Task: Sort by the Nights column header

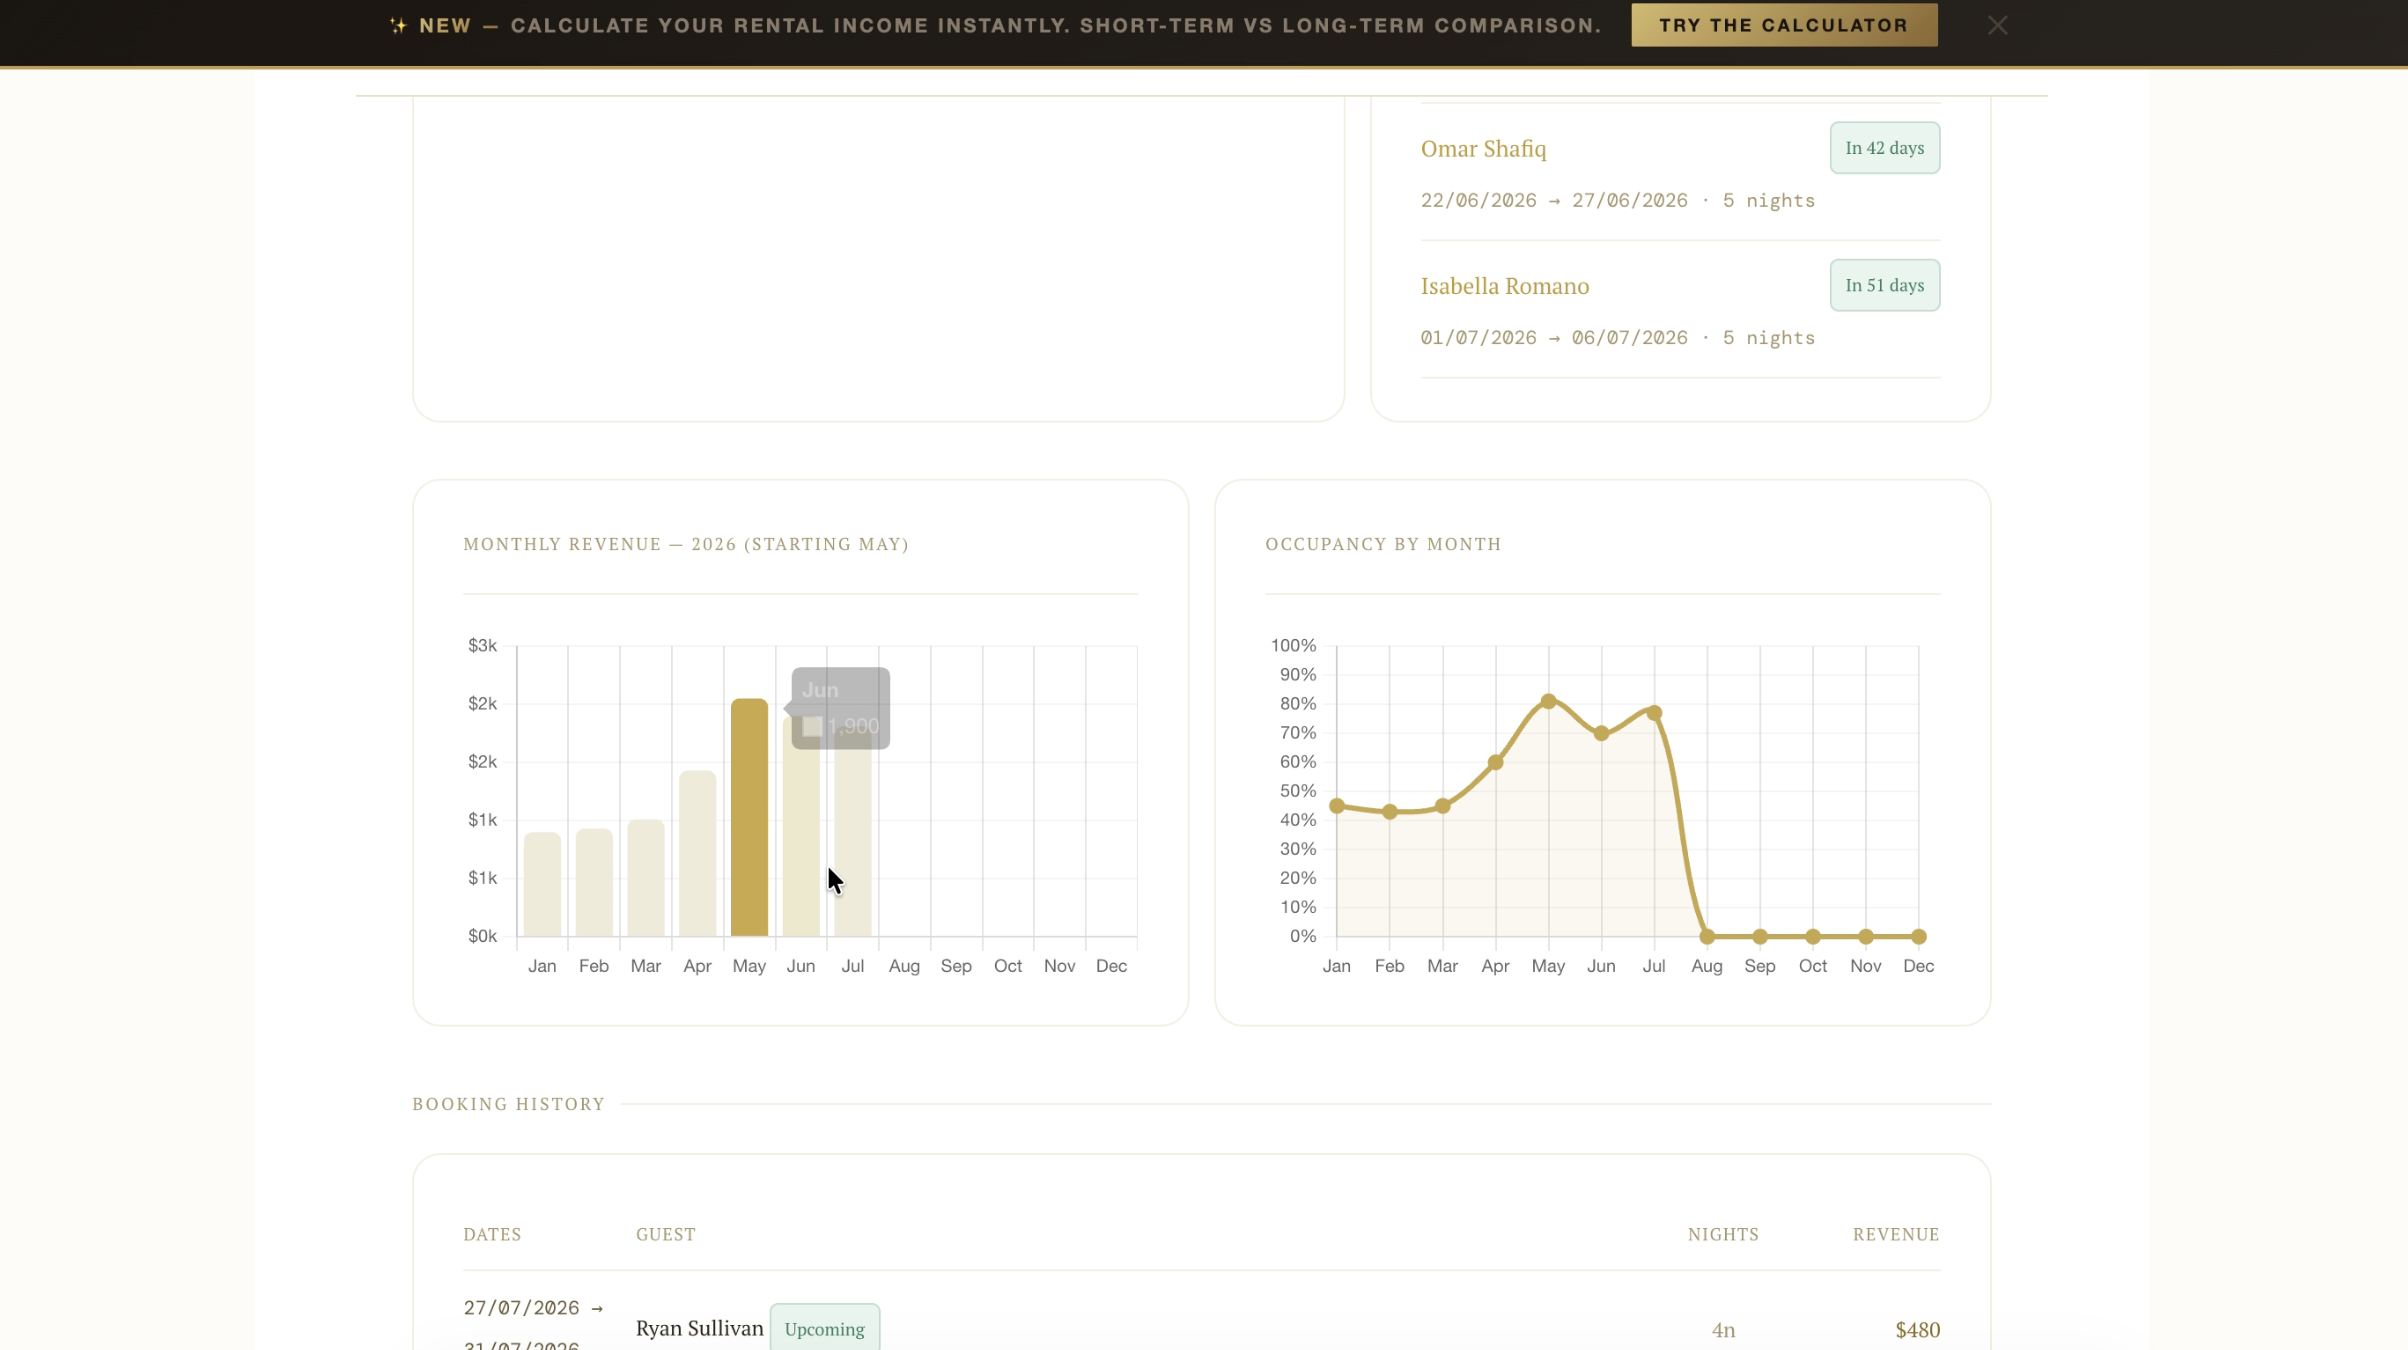Action: [1723, 1234]
